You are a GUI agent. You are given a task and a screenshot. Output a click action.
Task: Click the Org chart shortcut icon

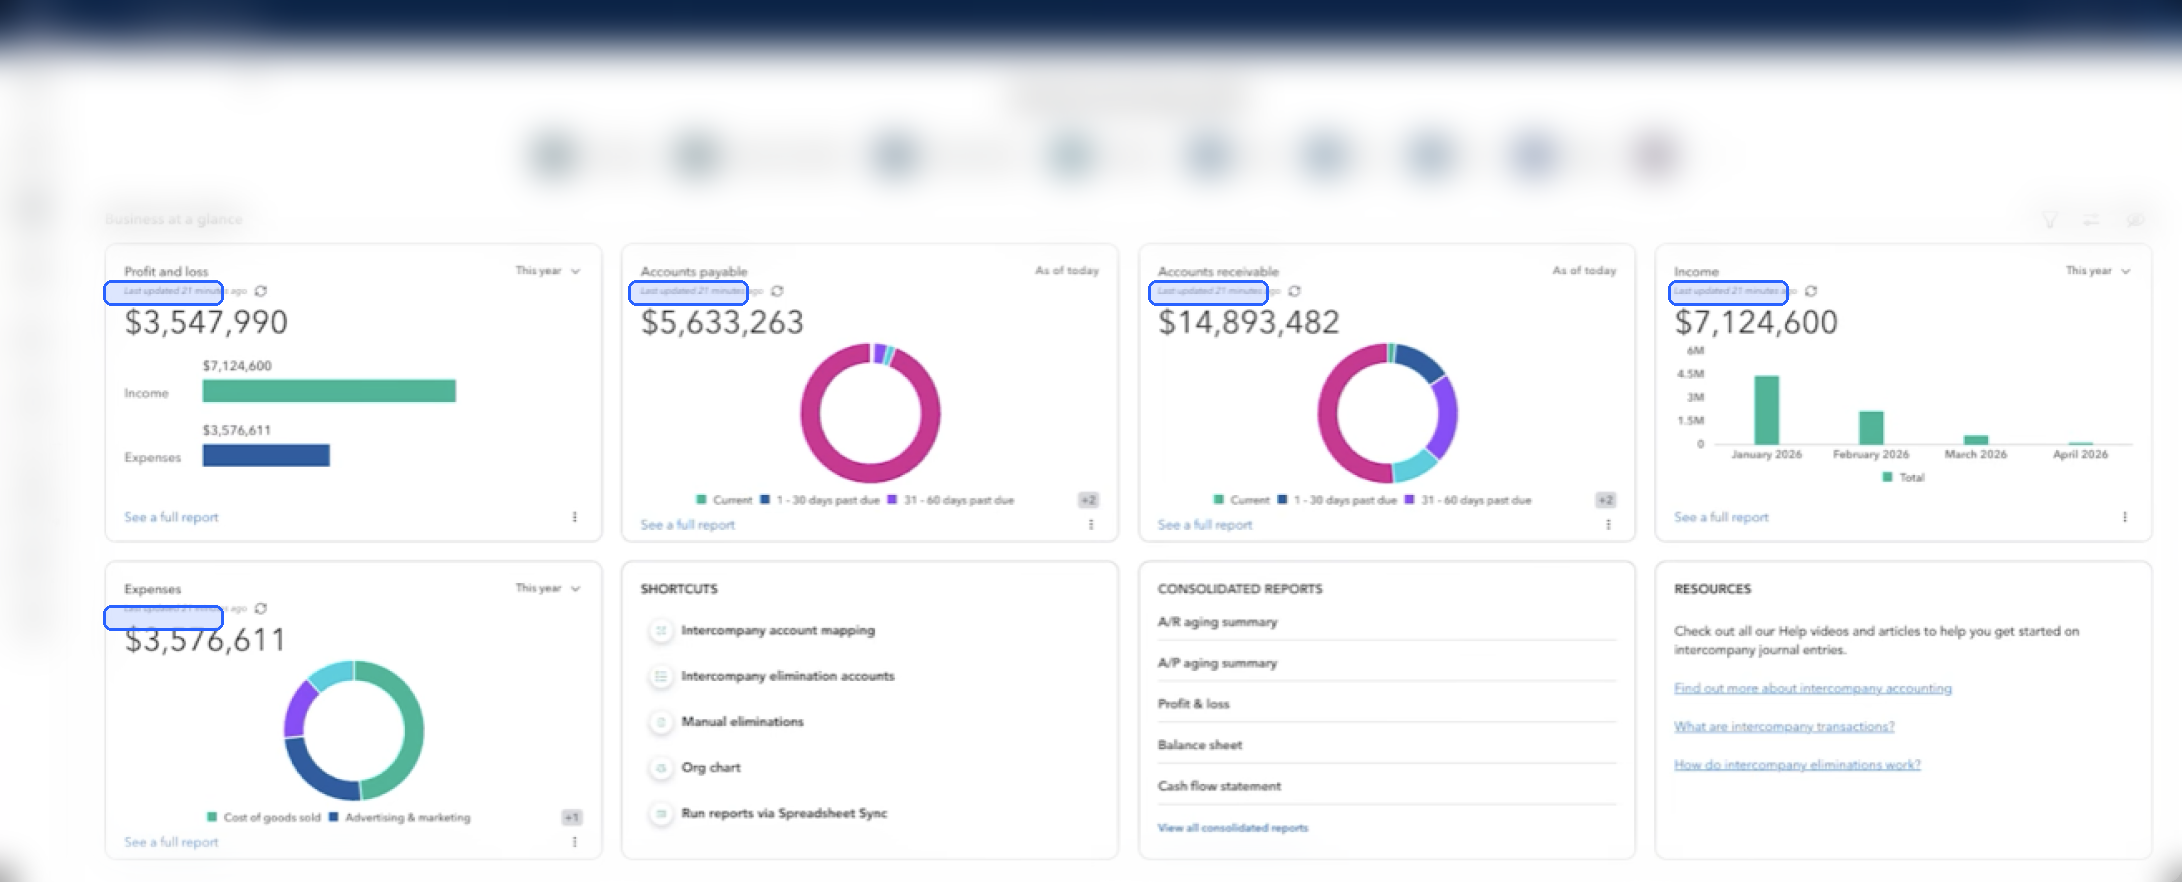coord(660,768)
